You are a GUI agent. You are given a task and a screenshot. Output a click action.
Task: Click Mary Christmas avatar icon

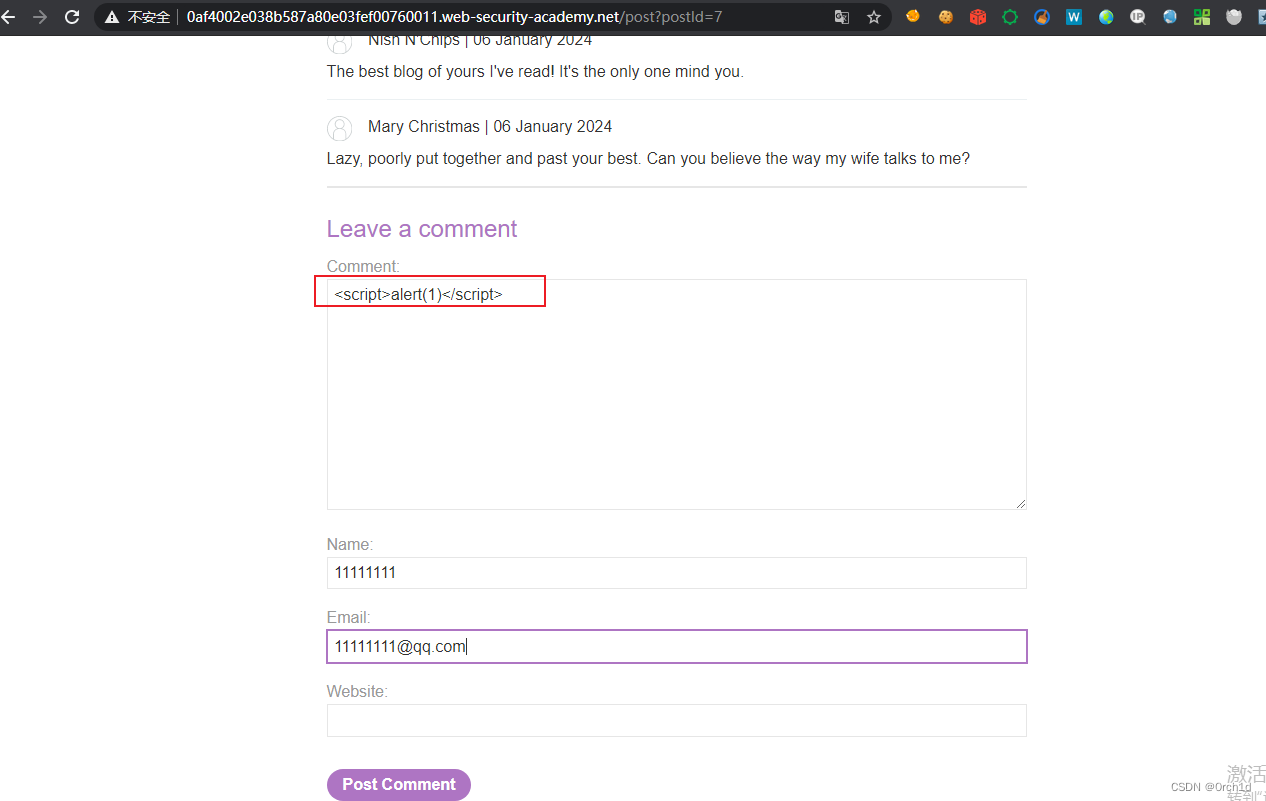tap(340, 128)
